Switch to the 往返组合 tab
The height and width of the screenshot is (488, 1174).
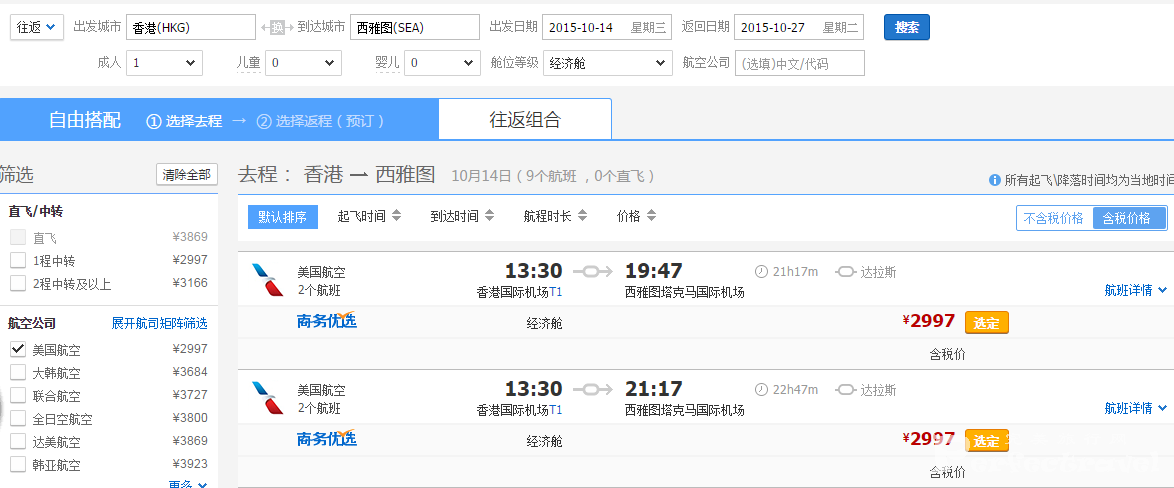point(525,120)
